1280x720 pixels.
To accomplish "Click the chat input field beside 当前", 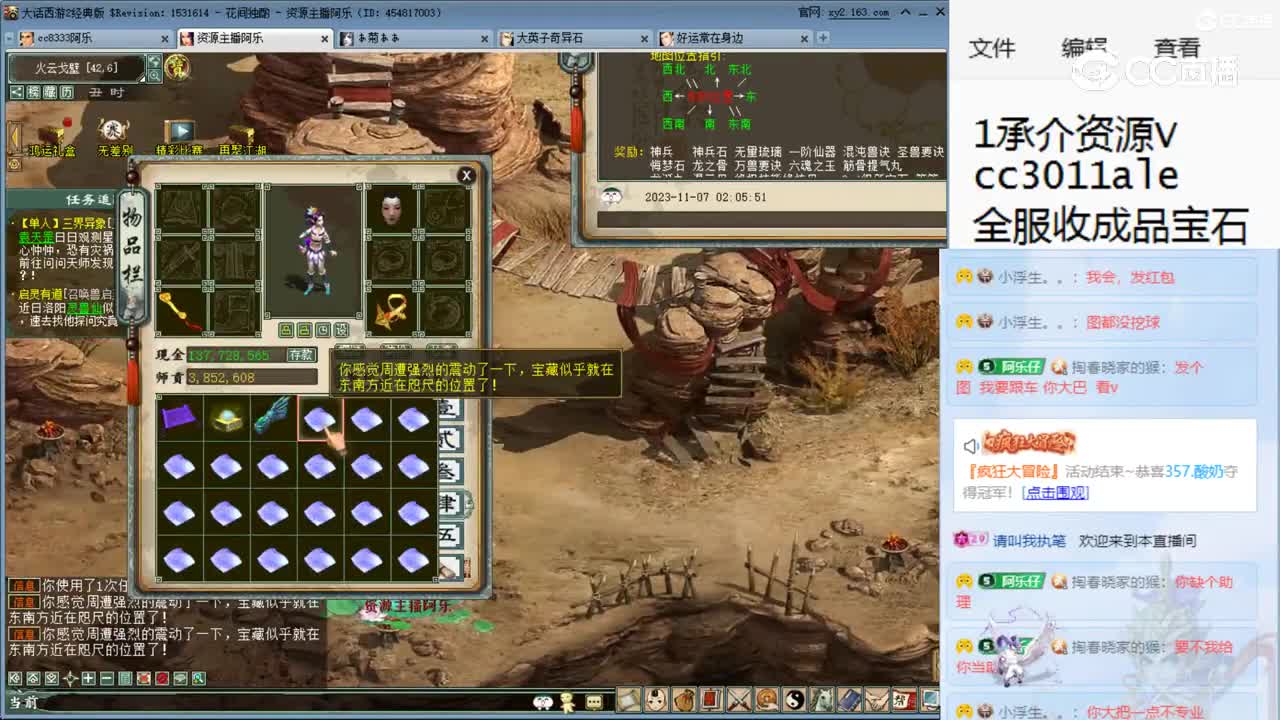I will [x=285, y=702].
